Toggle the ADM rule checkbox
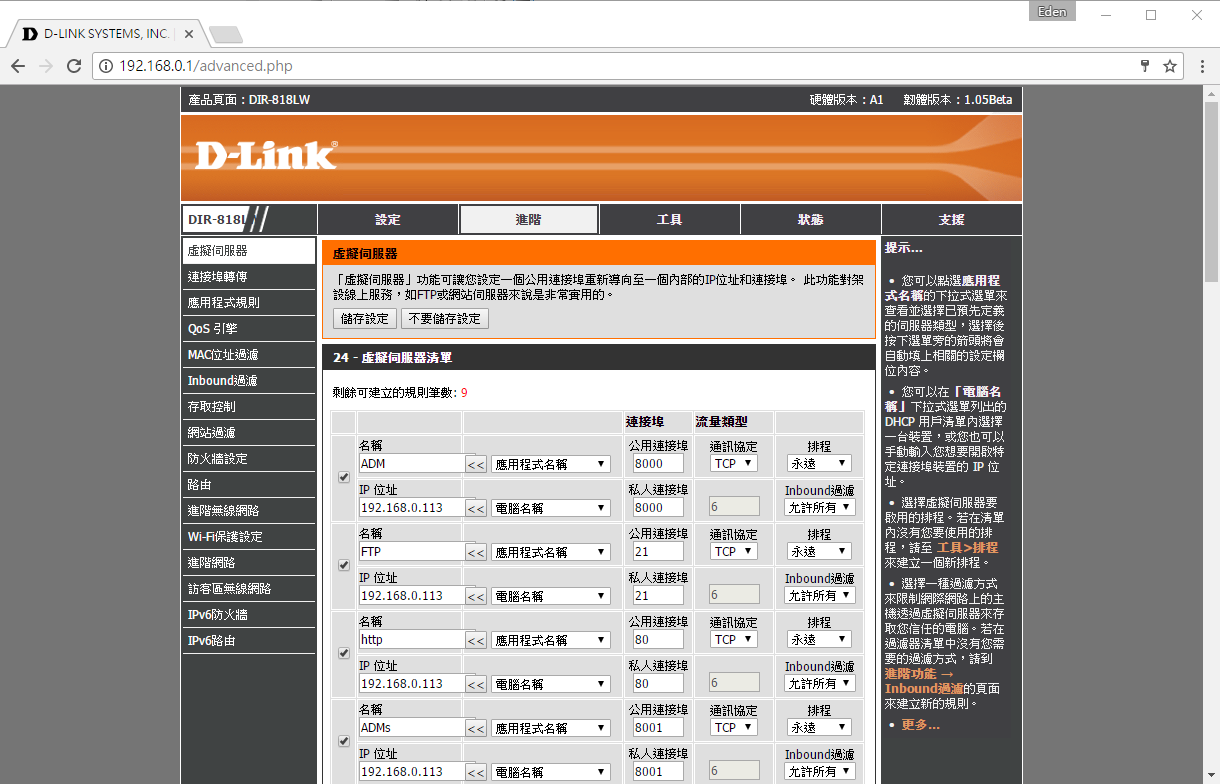 (x=344, y=477)
